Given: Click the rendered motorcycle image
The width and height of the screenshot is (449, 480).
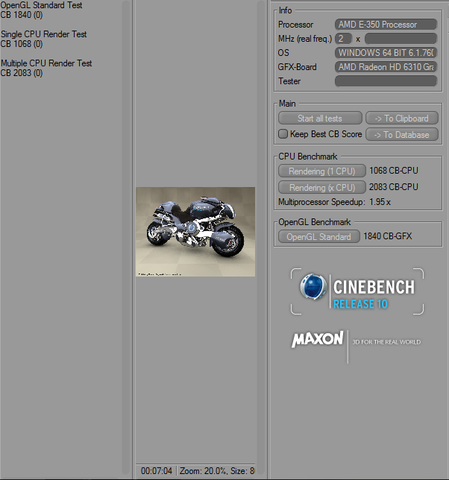Looking at the screenshot, I should coord(196,232).
